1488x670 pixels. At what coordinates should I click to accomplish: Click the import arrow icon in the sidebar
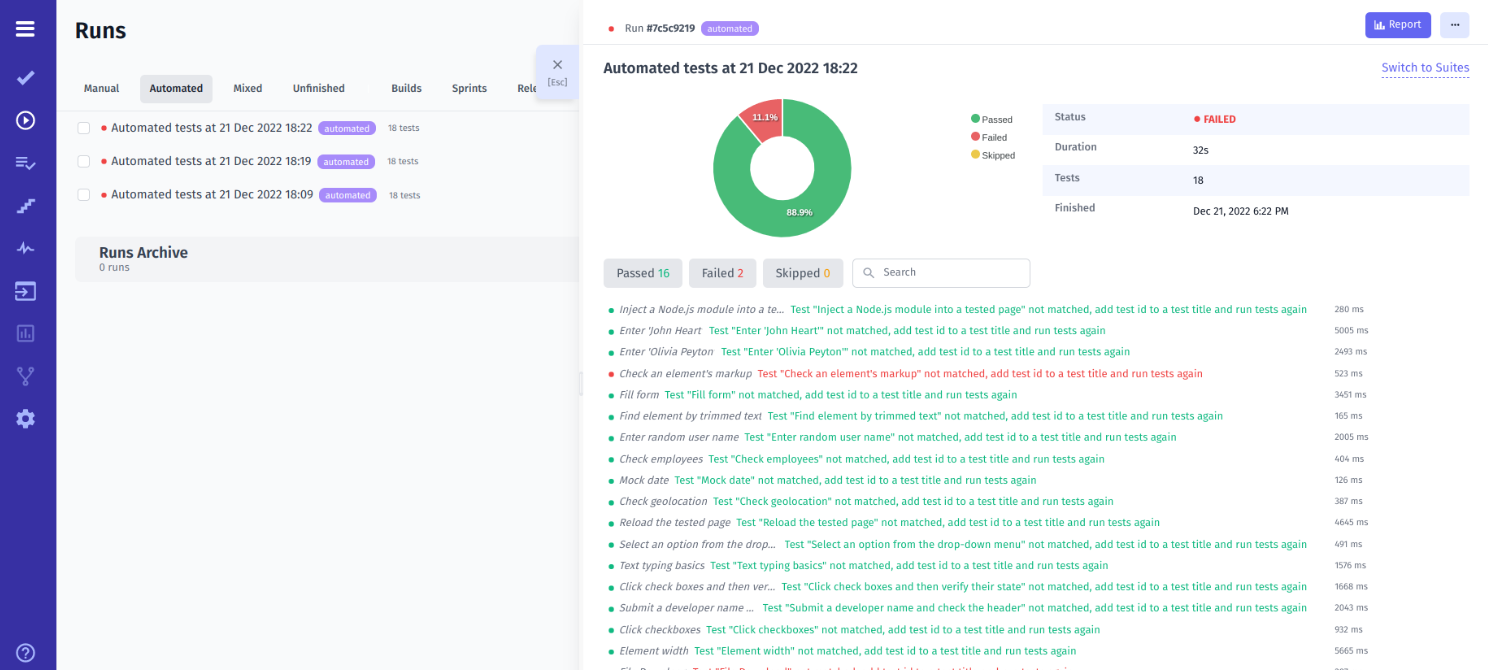pyautogui.click(x=25, y=290)
